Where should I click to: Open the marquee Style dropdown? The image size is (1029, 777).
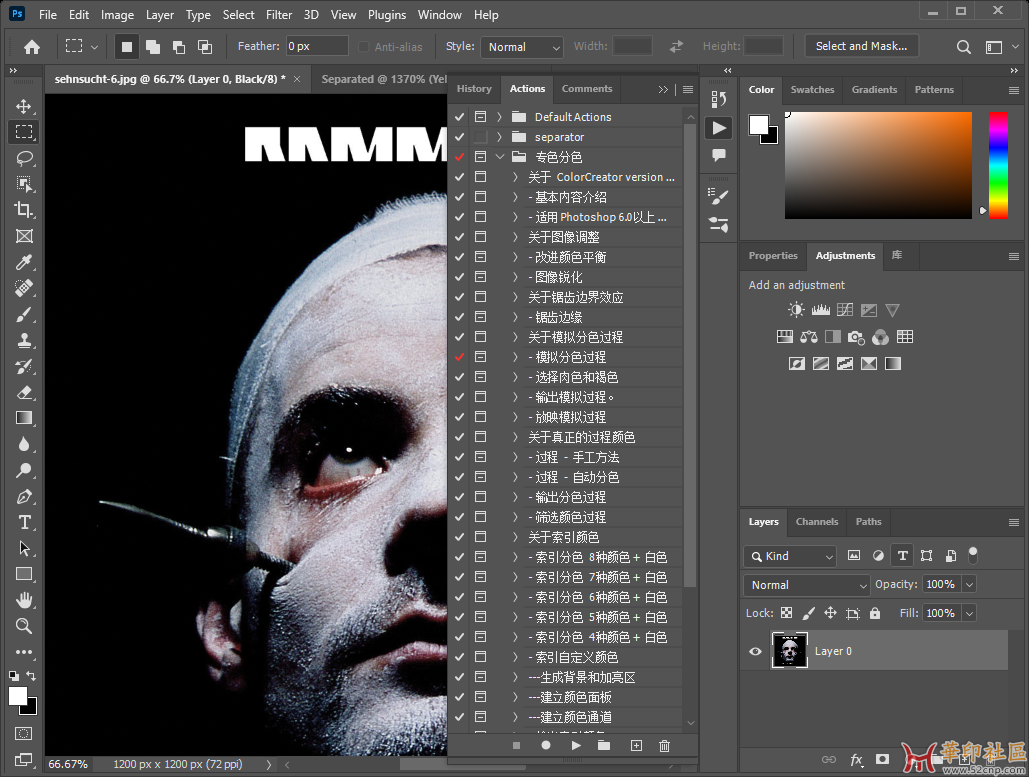tap(522, 47)
